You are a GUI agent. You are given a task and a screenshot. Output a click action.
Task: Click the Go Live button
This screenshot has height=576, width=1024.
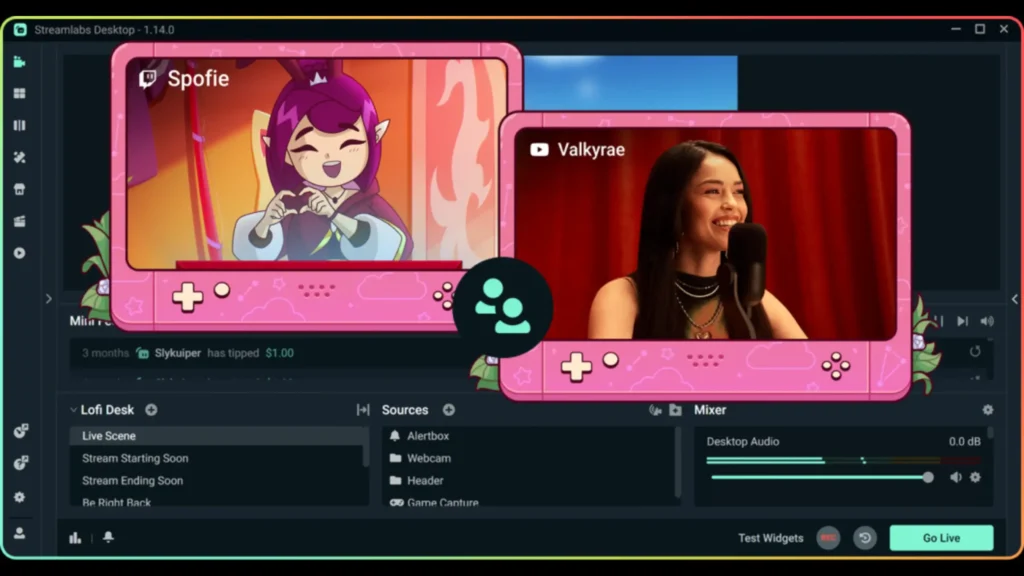click(941, 537)
